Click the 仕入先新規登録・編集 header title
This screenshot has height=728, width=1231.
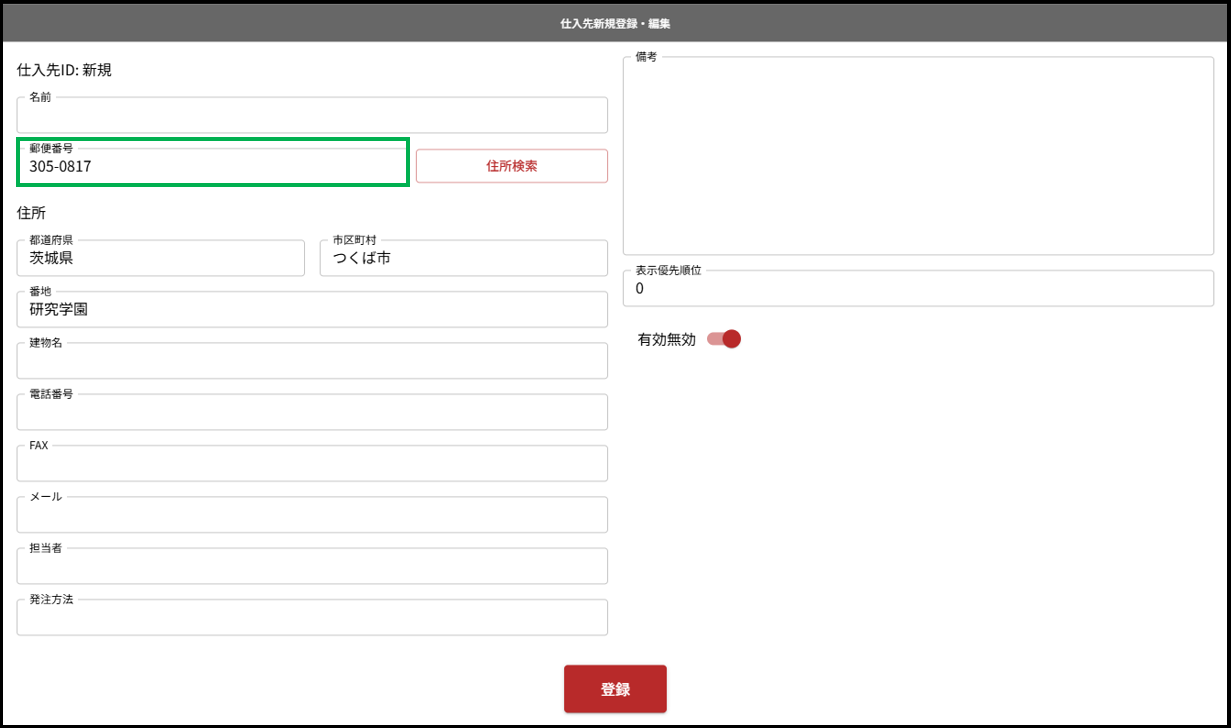click(x=615, y=22)
